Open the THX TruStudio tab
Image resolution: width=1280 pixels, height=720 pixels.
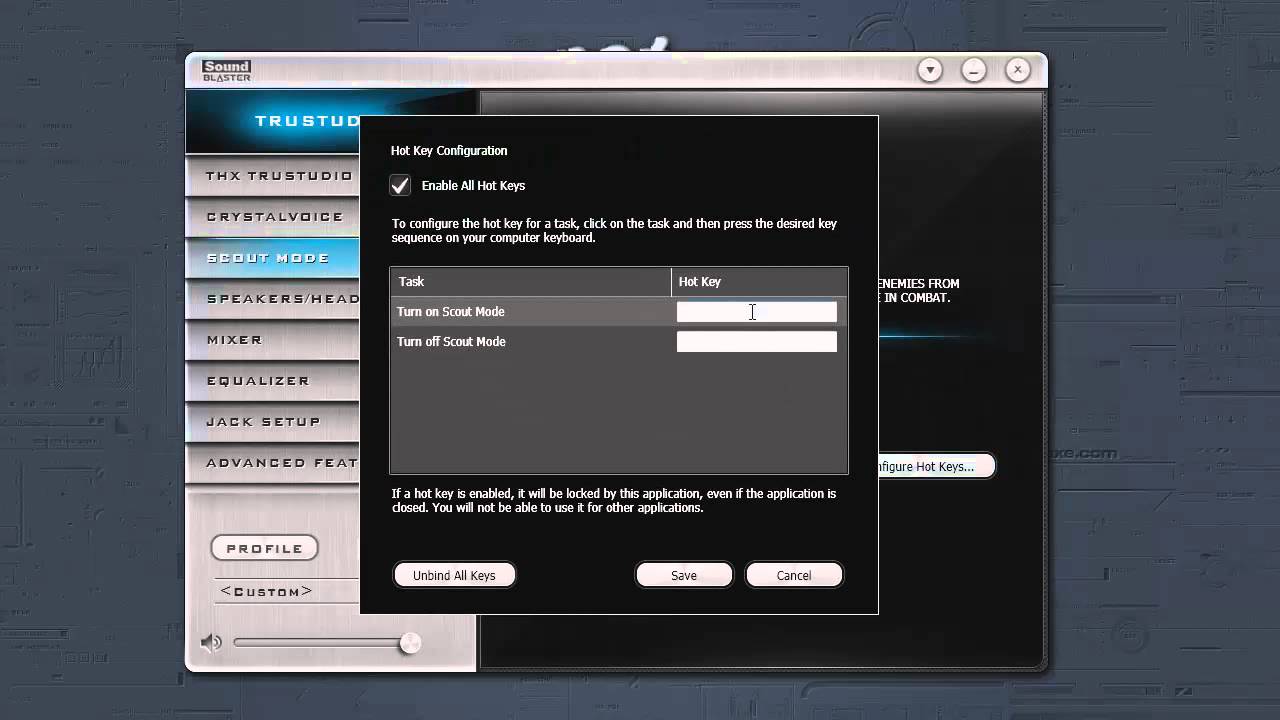(273, 176)
